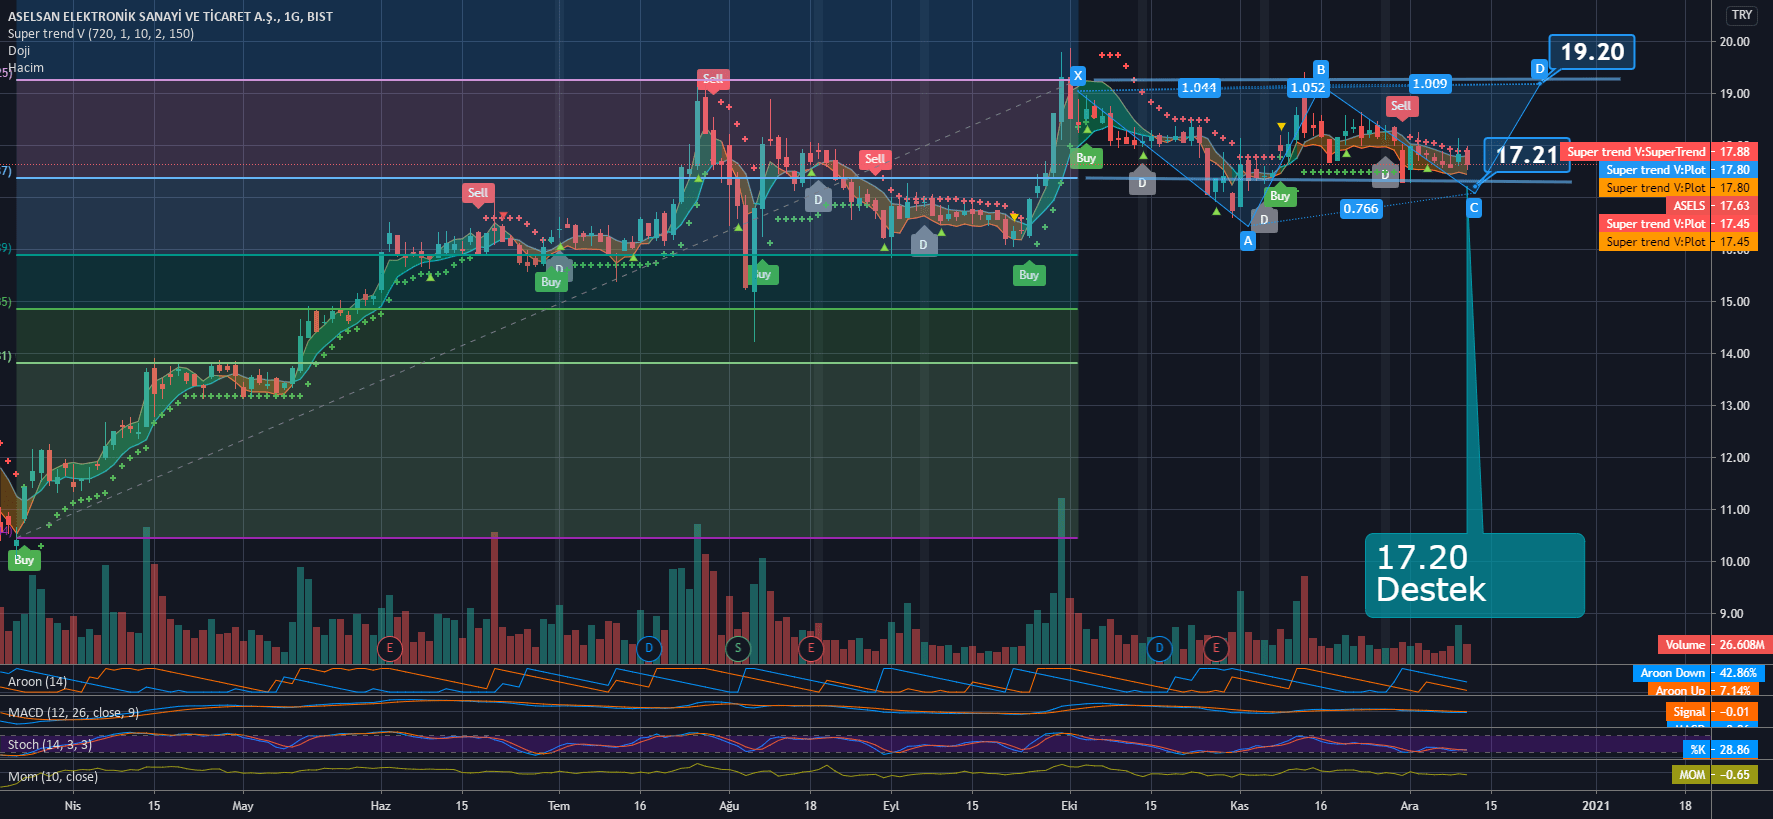Click the 1.052 ratio label
Screen dimensions: 1773x819
pos(1308,88)
